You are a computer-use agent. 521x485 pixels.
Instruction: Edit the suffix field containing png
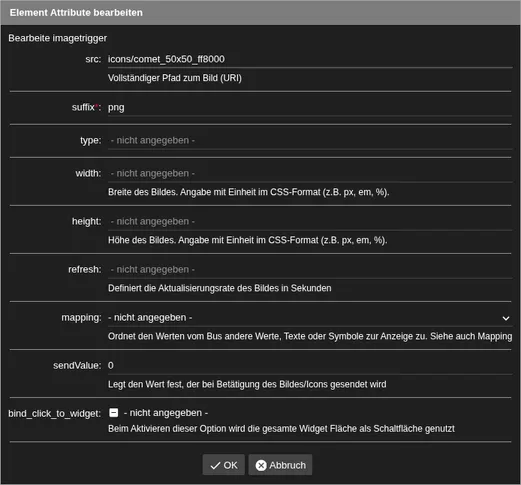tap(310, 107)
